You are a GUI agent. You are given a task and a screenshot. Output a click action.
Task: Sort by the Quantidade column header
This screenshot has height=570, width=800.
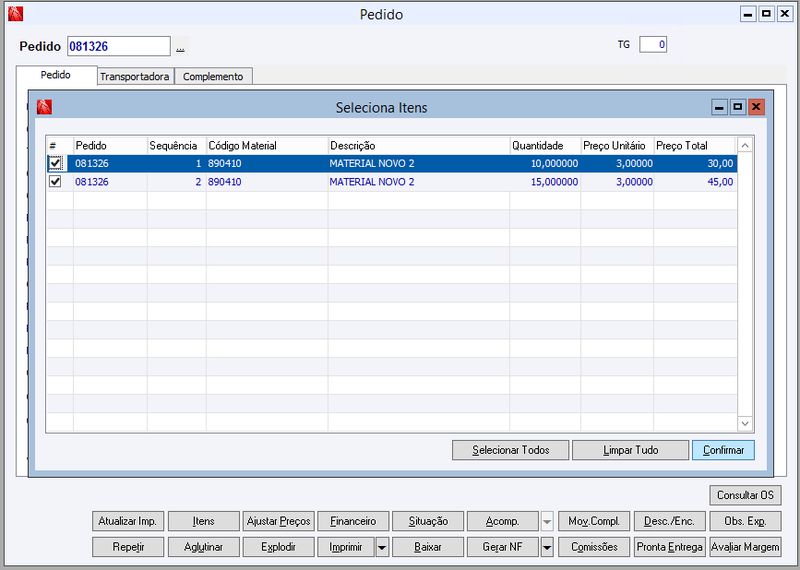(545, 146)
